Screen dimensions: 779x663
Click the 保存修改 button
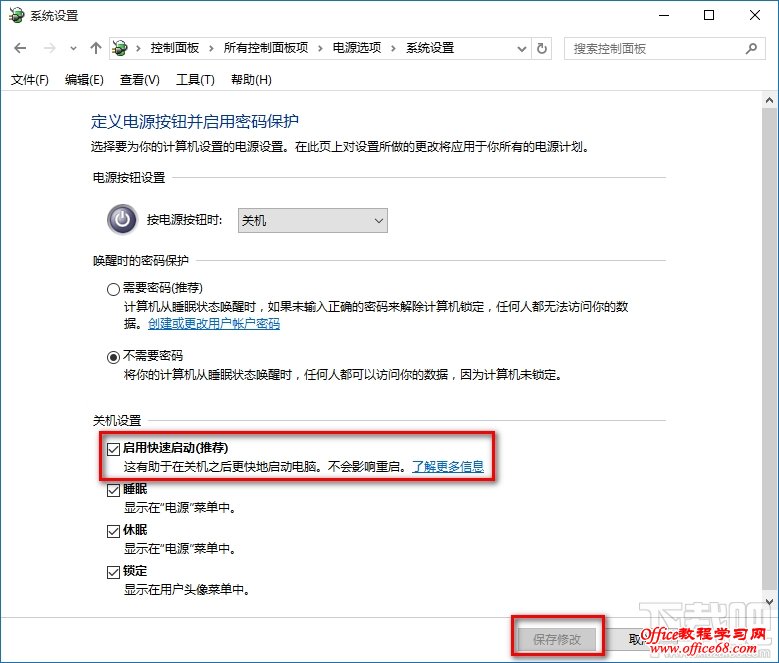tap(557, 639)
